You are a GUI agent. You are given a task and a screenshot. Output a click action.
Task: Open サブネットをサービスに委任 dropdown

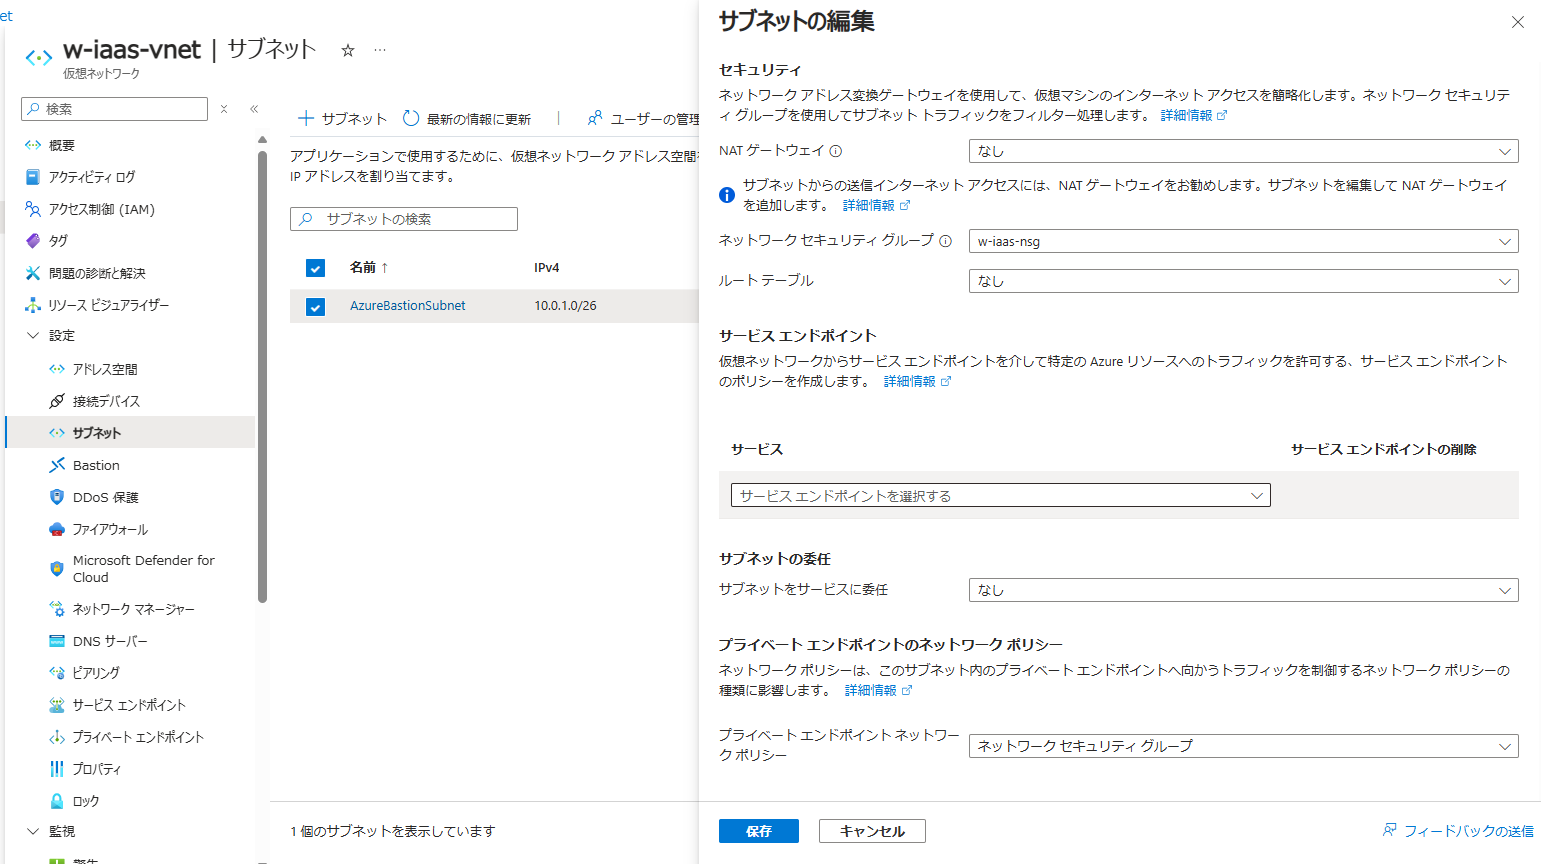[1243, 590]
